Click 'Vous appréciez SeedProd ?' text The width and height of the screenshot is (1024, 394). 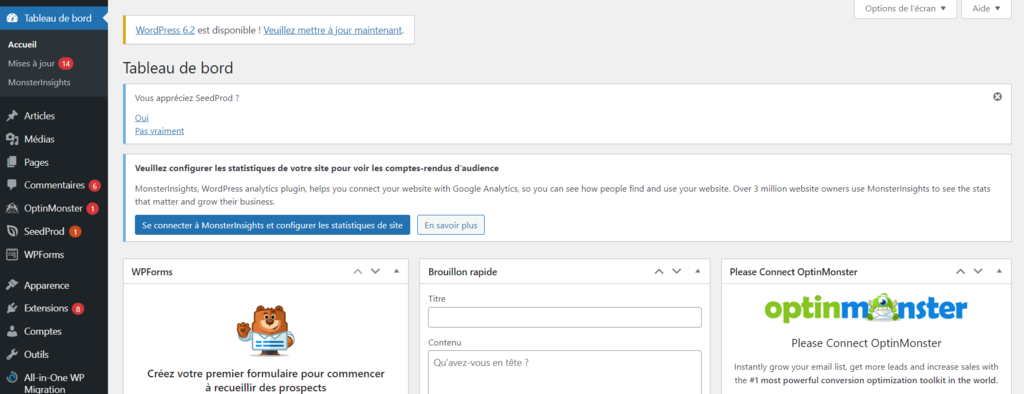[187, 97]
